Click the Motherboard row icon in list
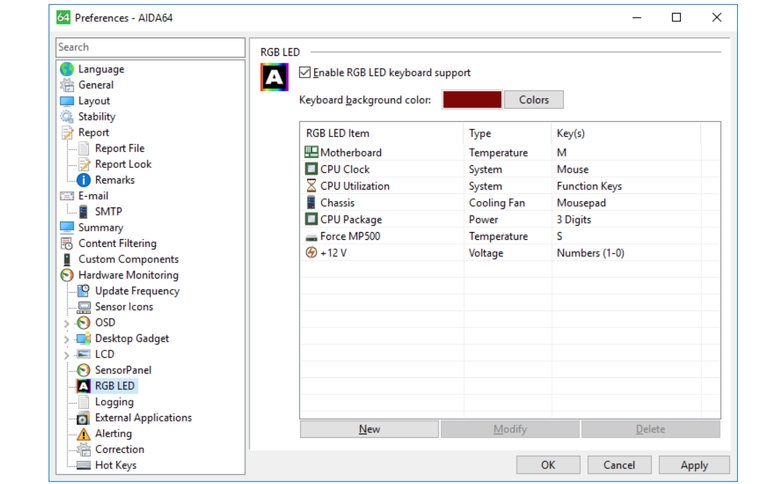The image size is (770, 484). [x=311, y=152]
